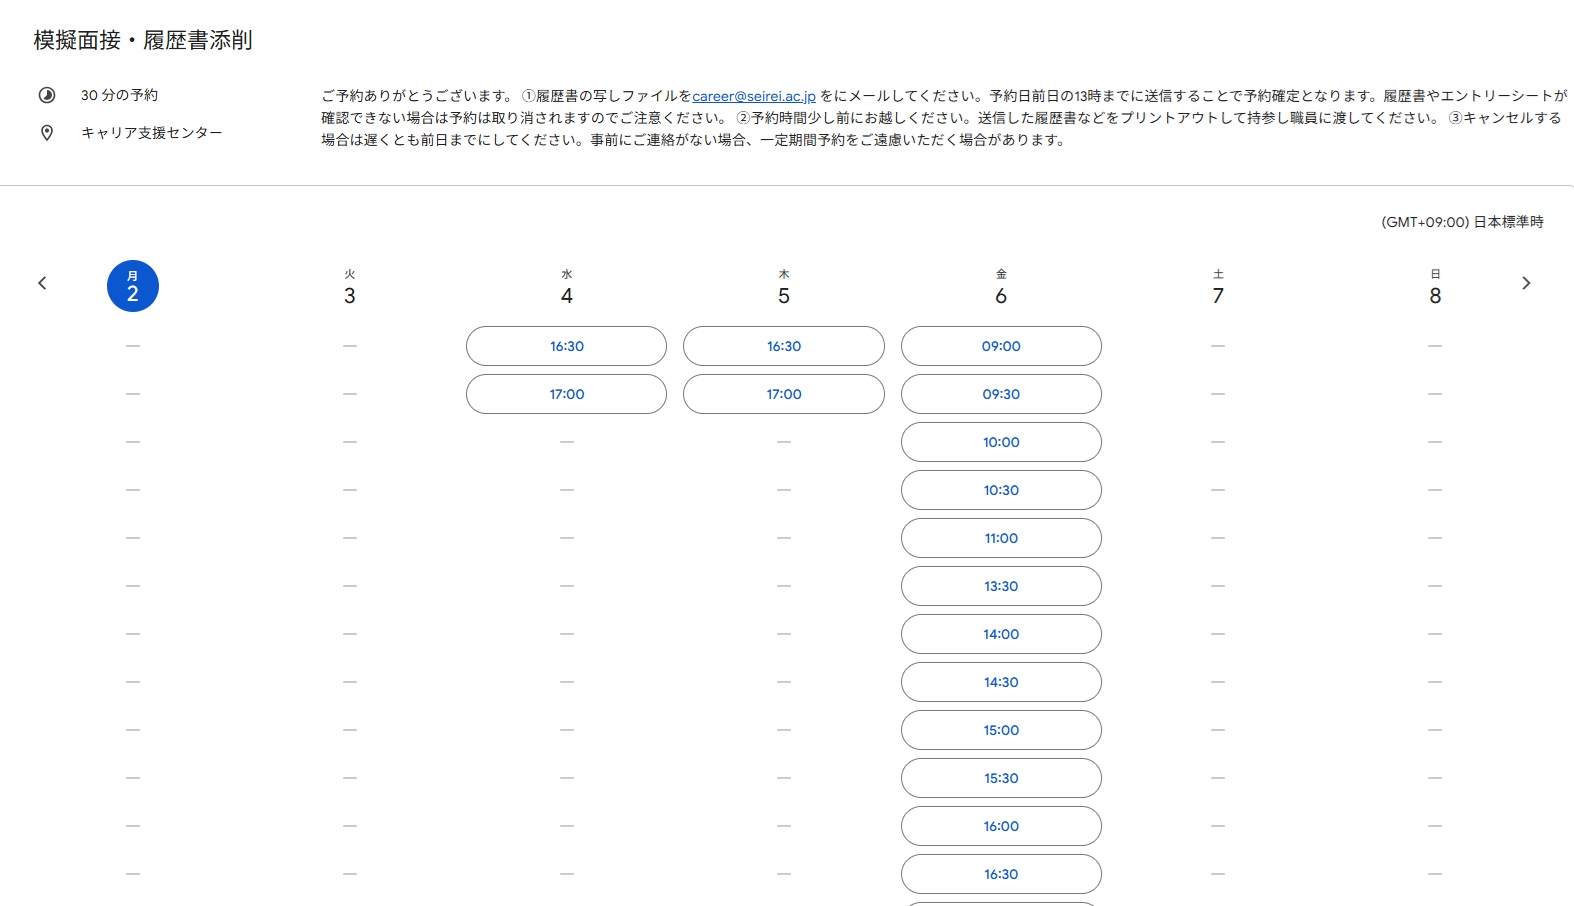Click the clock icon beside 30 分の予約

pos(47,95)
